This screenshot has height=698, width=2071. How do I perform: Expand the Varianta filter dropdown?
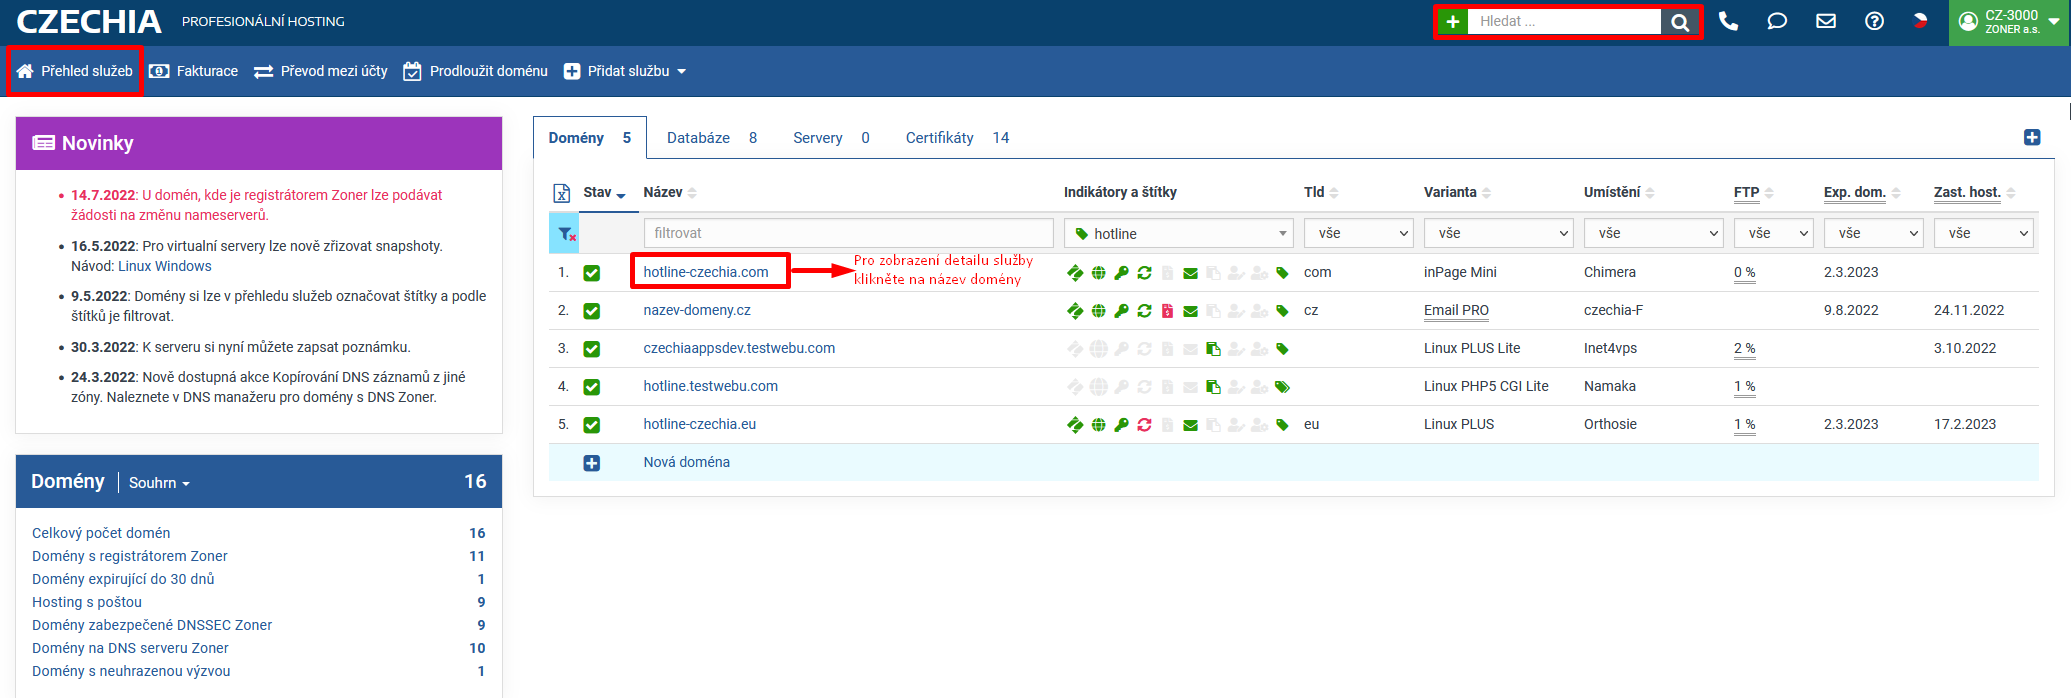pyautogui.click(x=1498, y=234)
